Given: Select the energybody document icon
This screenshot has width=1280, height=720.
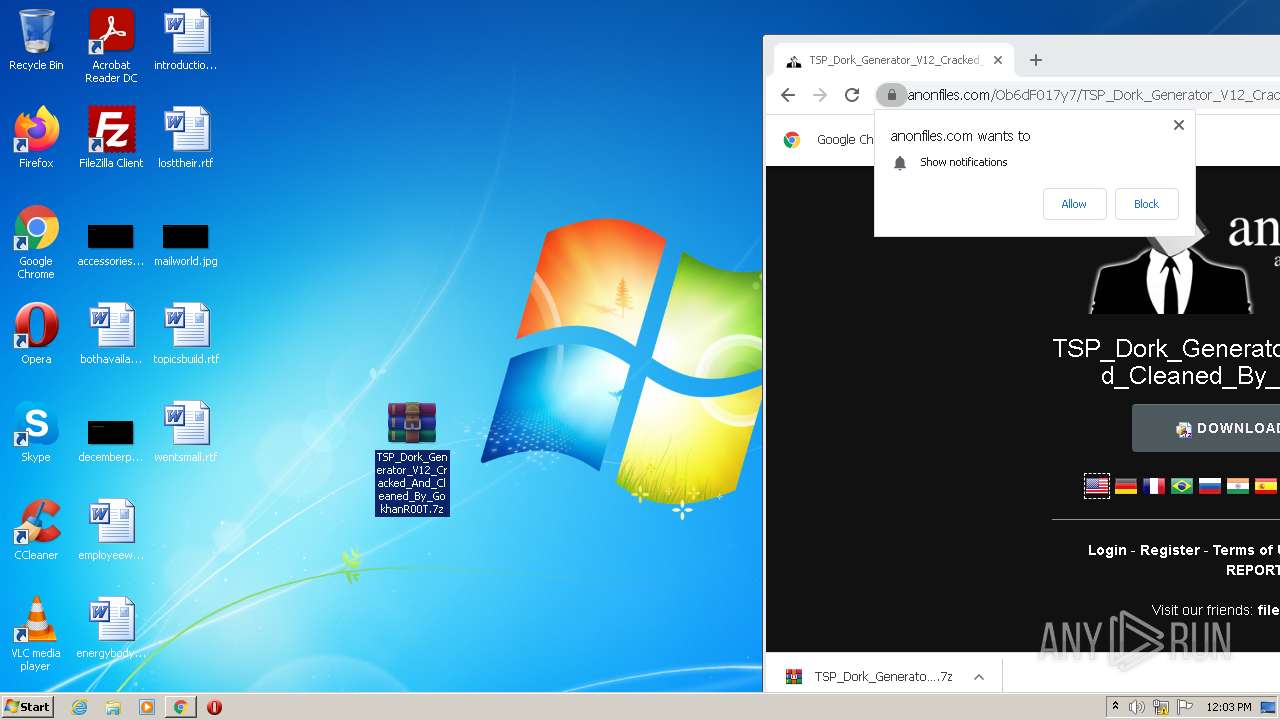Looking at the screenshot, I should pyautogui.click(x=111, y=628).
